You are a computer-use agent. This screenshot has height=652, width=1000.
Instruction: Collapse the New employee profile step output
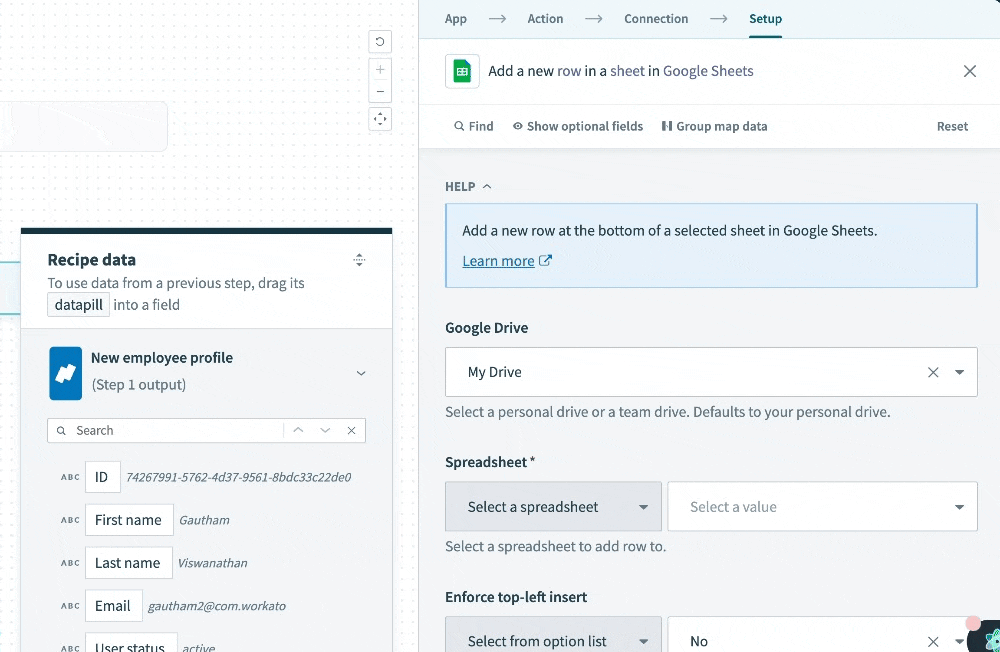coord(360,373)
